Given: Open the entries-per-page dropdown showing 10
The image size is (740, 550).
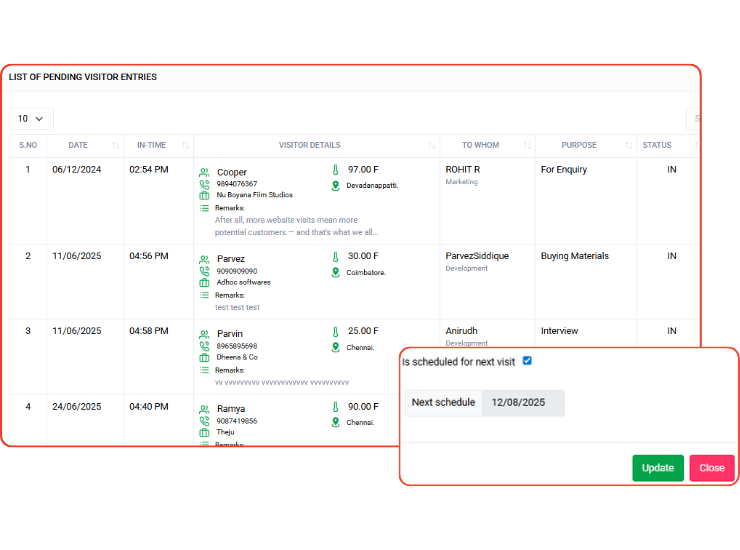Looking at the screenshot, I should click(32, 118).
